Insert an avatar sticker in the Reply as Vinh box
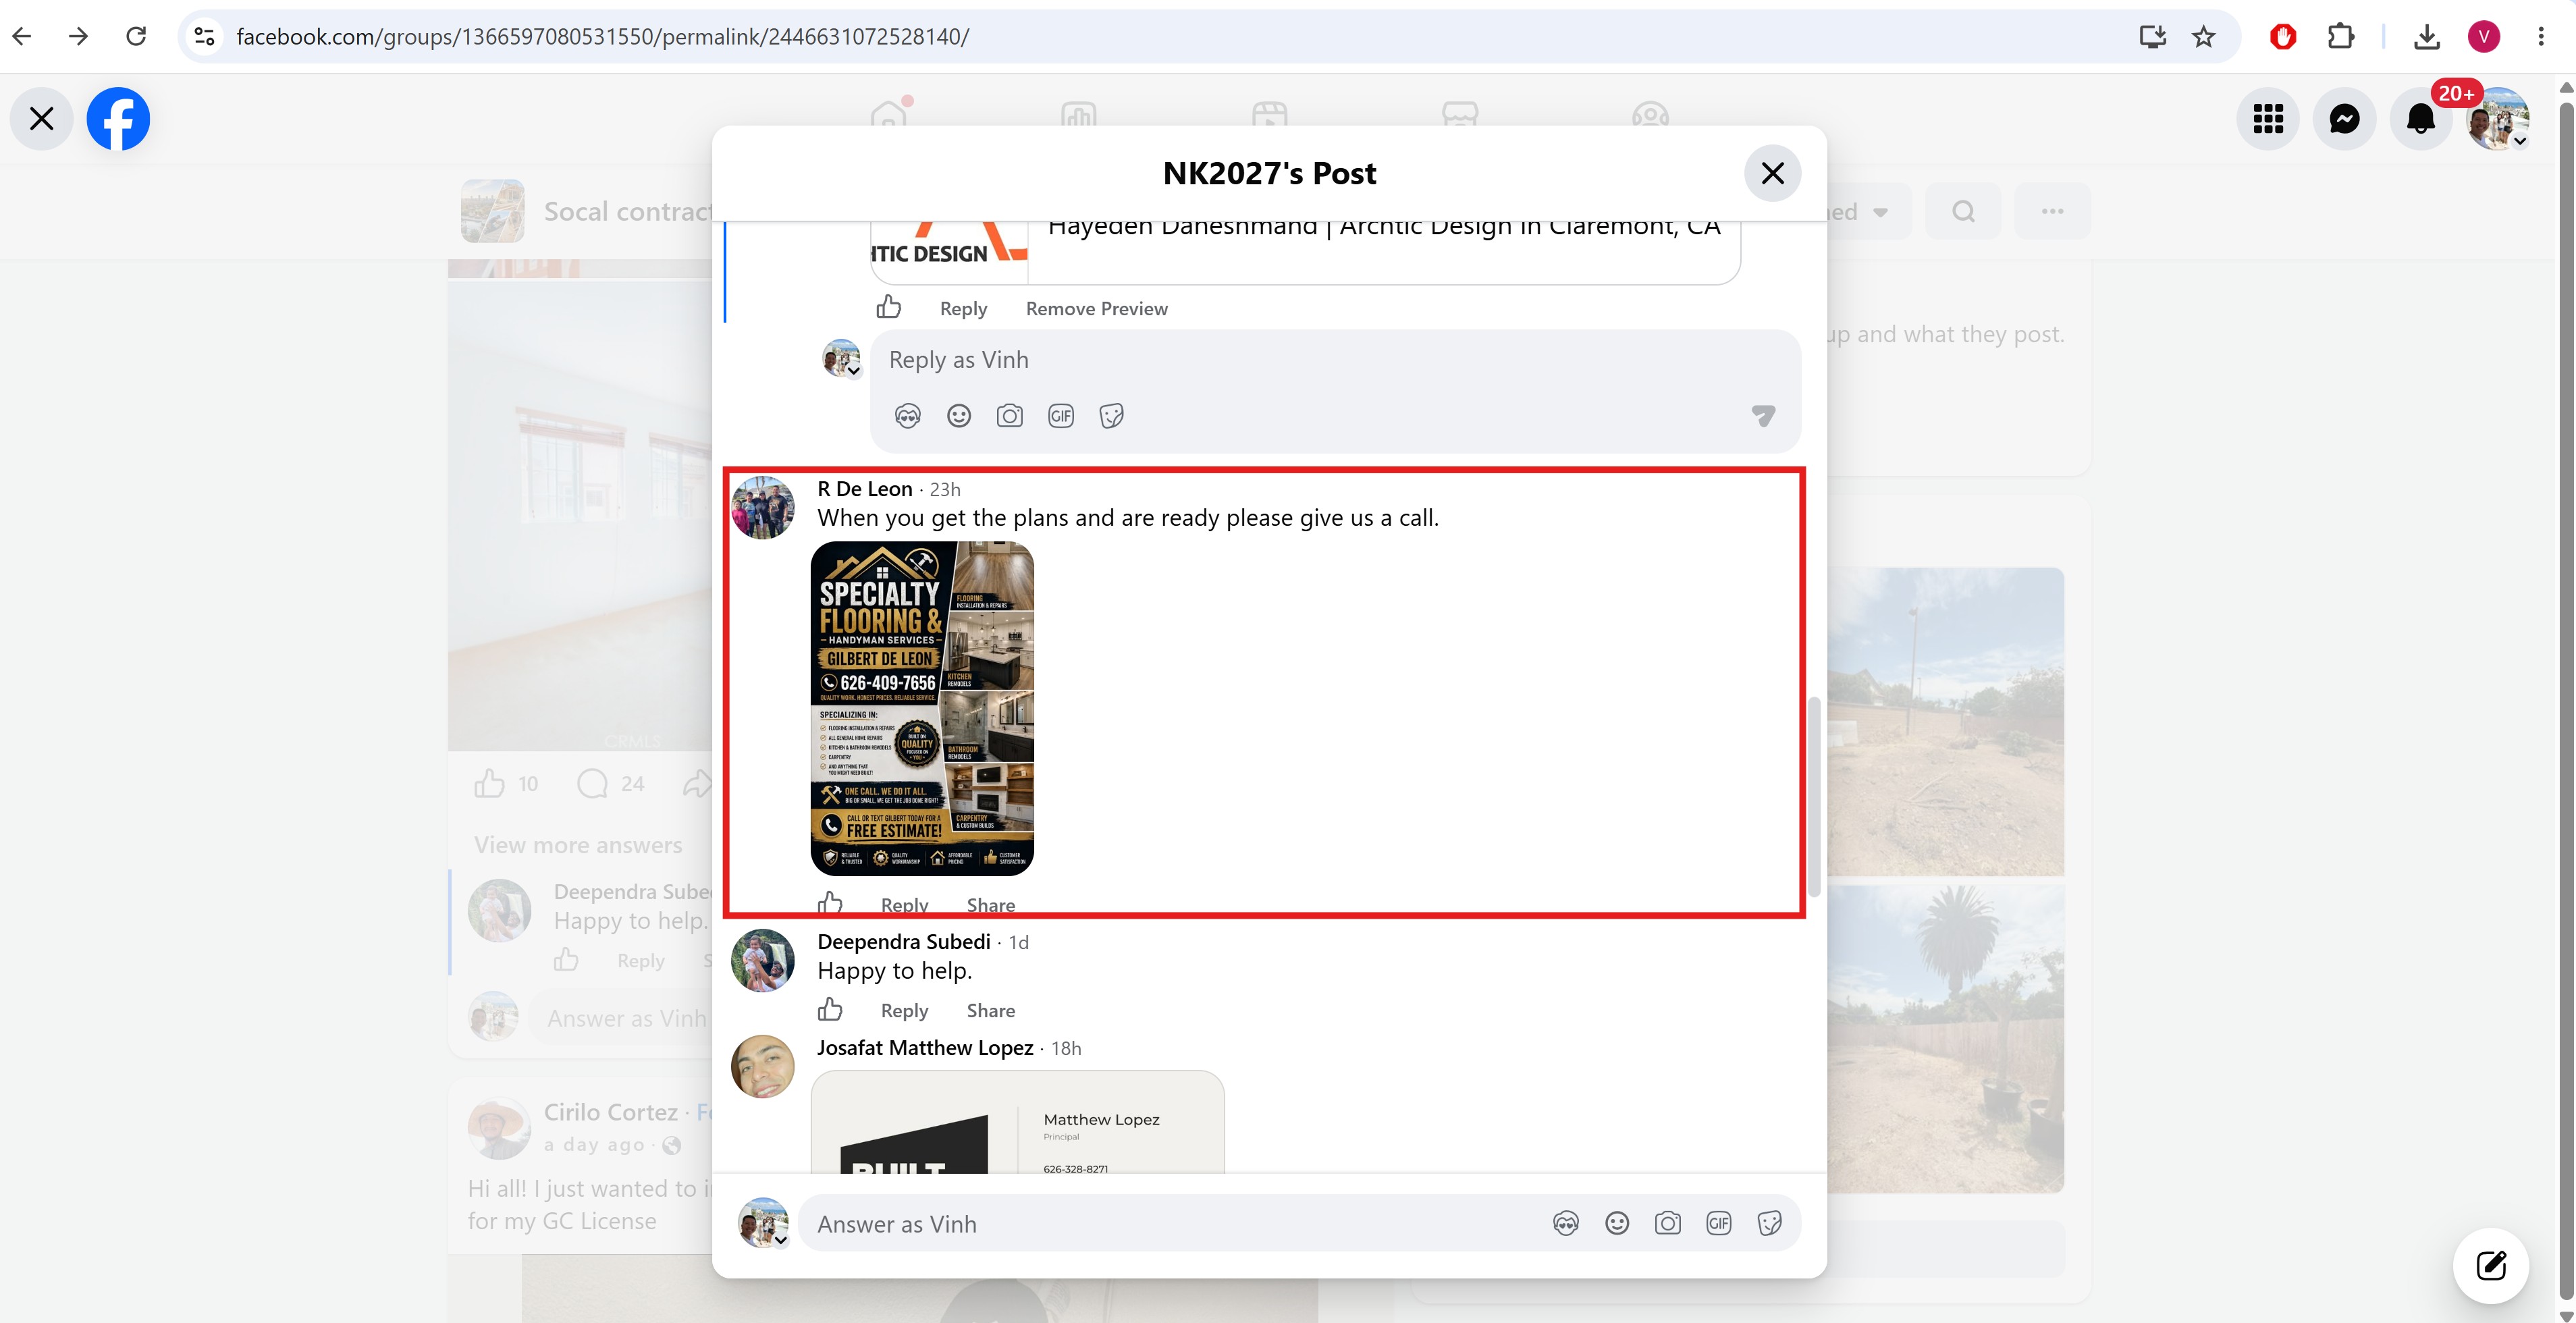Viewport: 2576px width, 1323px height. tap(908, 416)
